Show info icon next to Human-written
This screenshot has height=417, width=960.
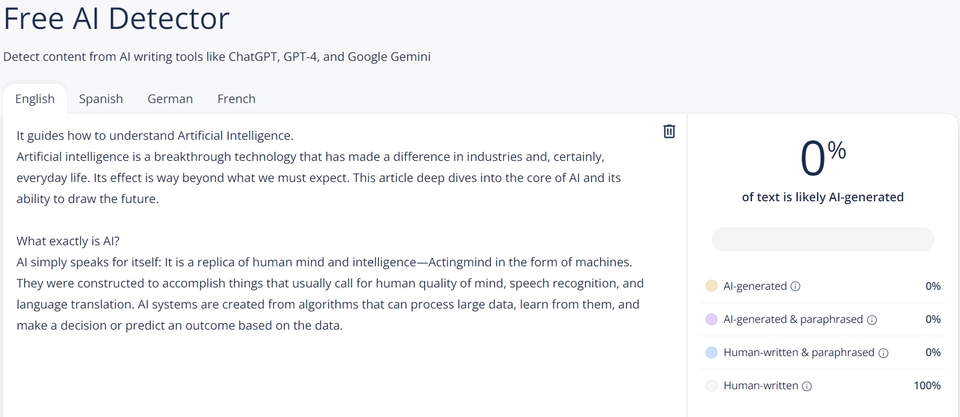(x=807, y=386)
